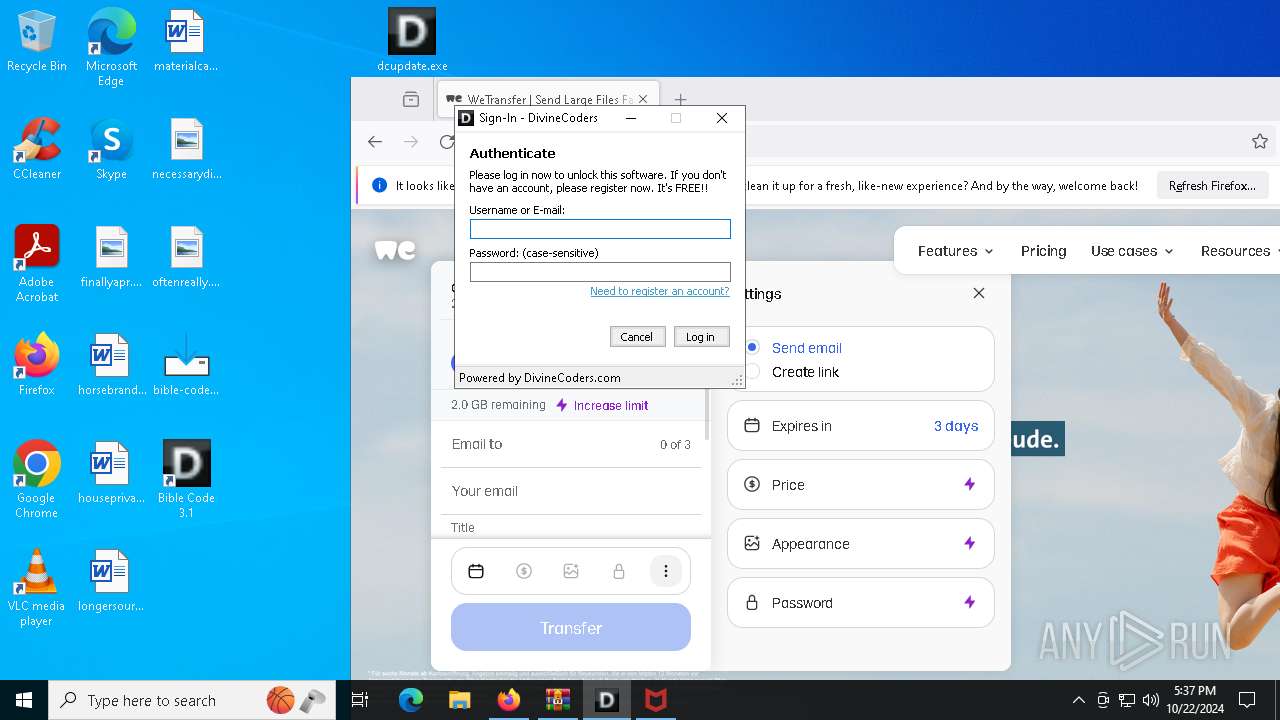Open the three-dot more options button
Image resolution: width=1280 pixels, height=720 pixels.
[x=666, y=571]
